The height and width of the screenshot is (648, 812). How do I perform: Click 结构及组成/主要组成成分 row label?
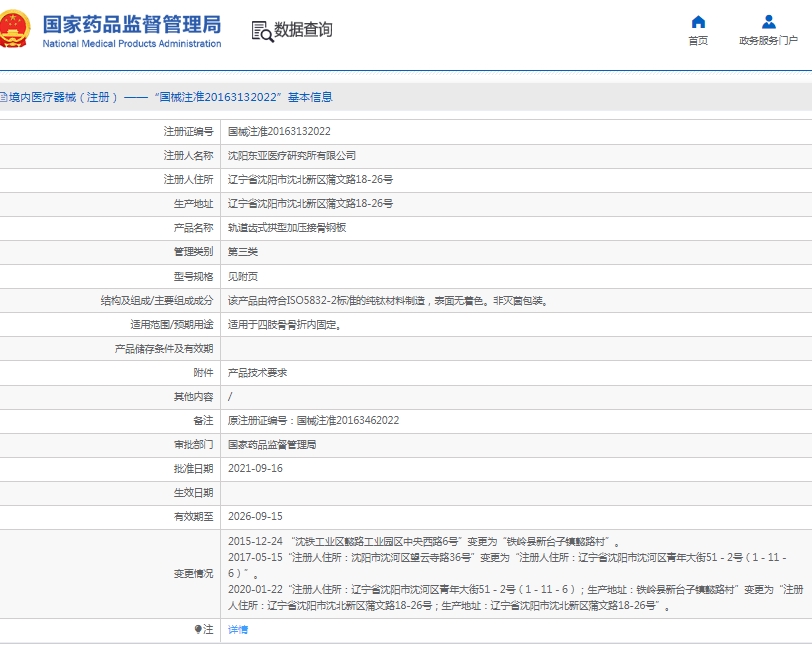(x=157, y=300)
